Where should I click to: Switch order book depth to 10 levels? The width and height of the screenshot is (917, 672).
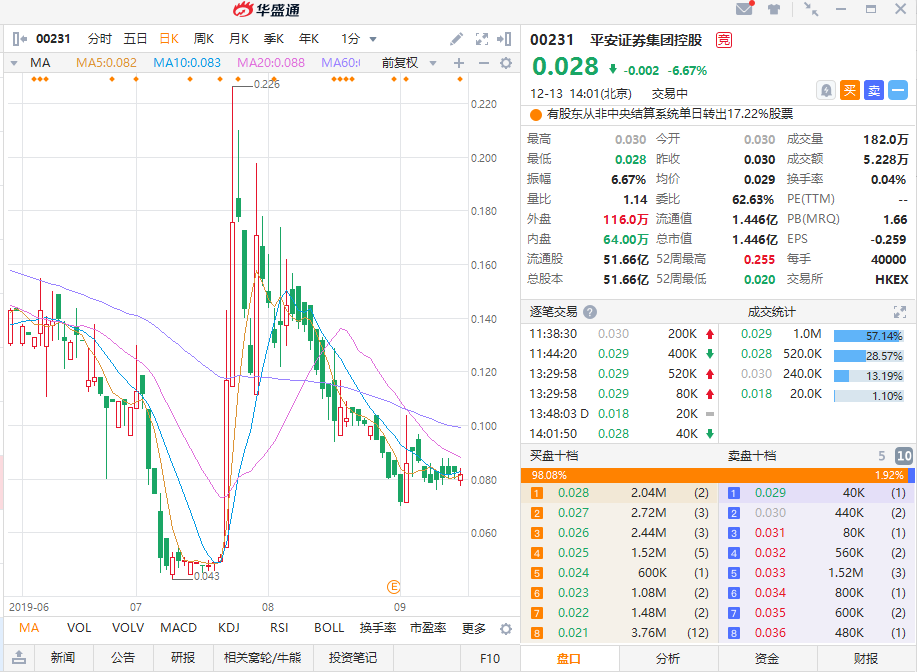903,456
